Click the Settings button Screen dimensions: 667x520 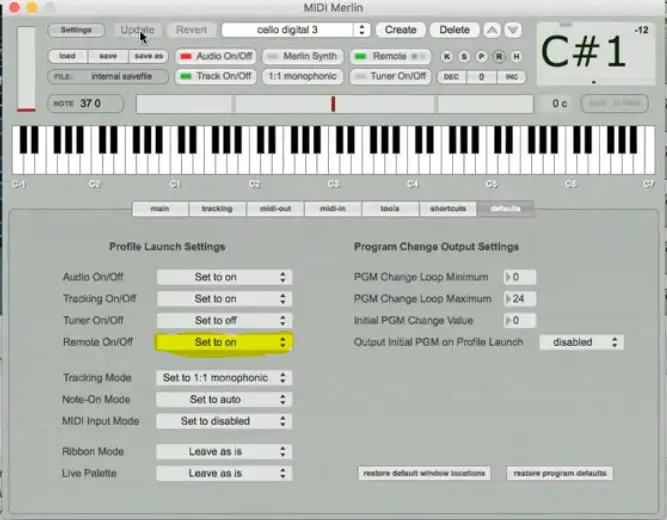pos(76,30)
